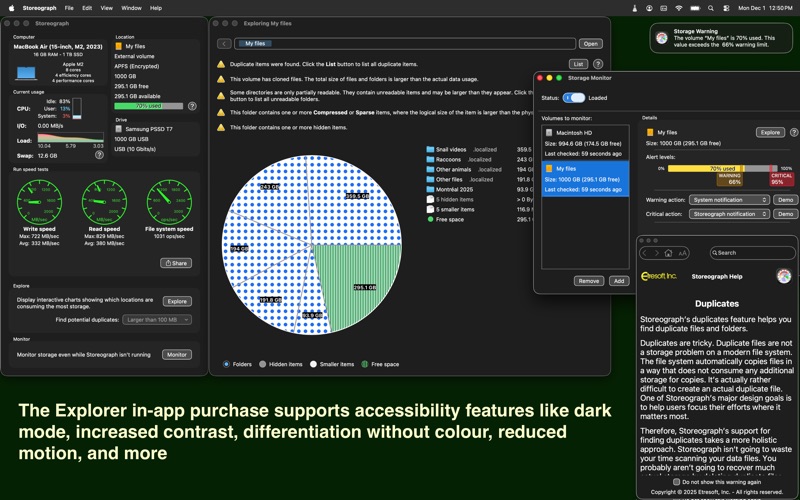Open the Critical action dropdown
The image size is (800, 500).
[x=729, y=214]
